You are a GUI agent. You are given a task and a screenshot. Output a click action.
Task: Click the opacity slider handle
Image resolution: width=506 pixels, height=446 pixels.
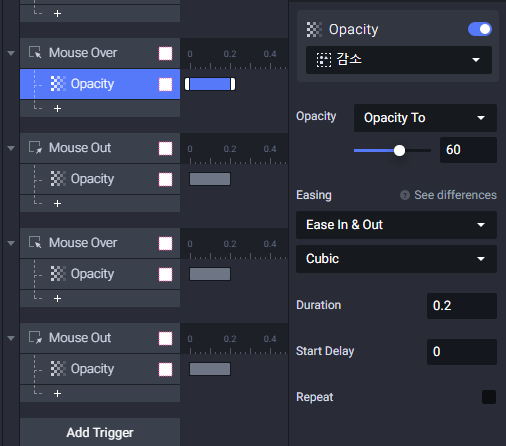click(399, 150)
